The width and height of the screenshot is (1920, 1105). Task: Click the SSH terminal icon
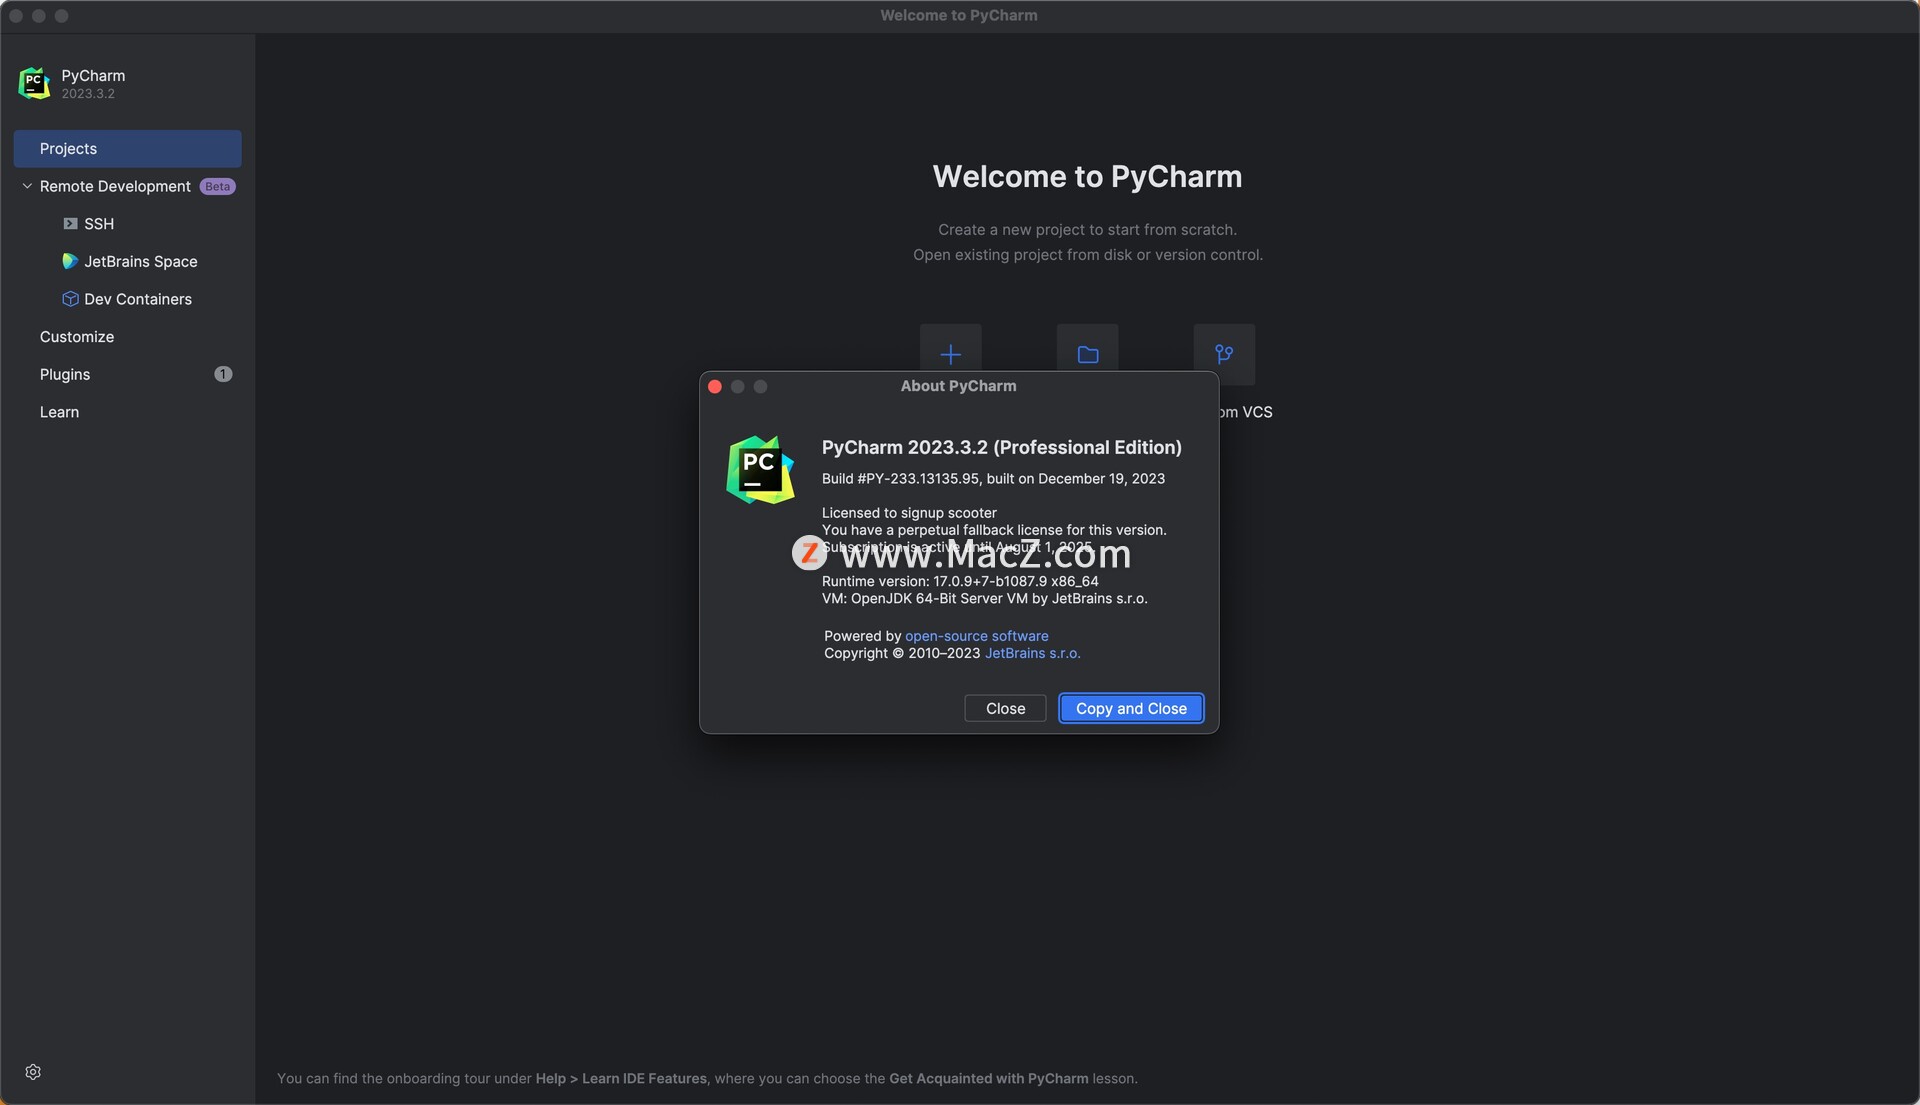pos(70,224)
